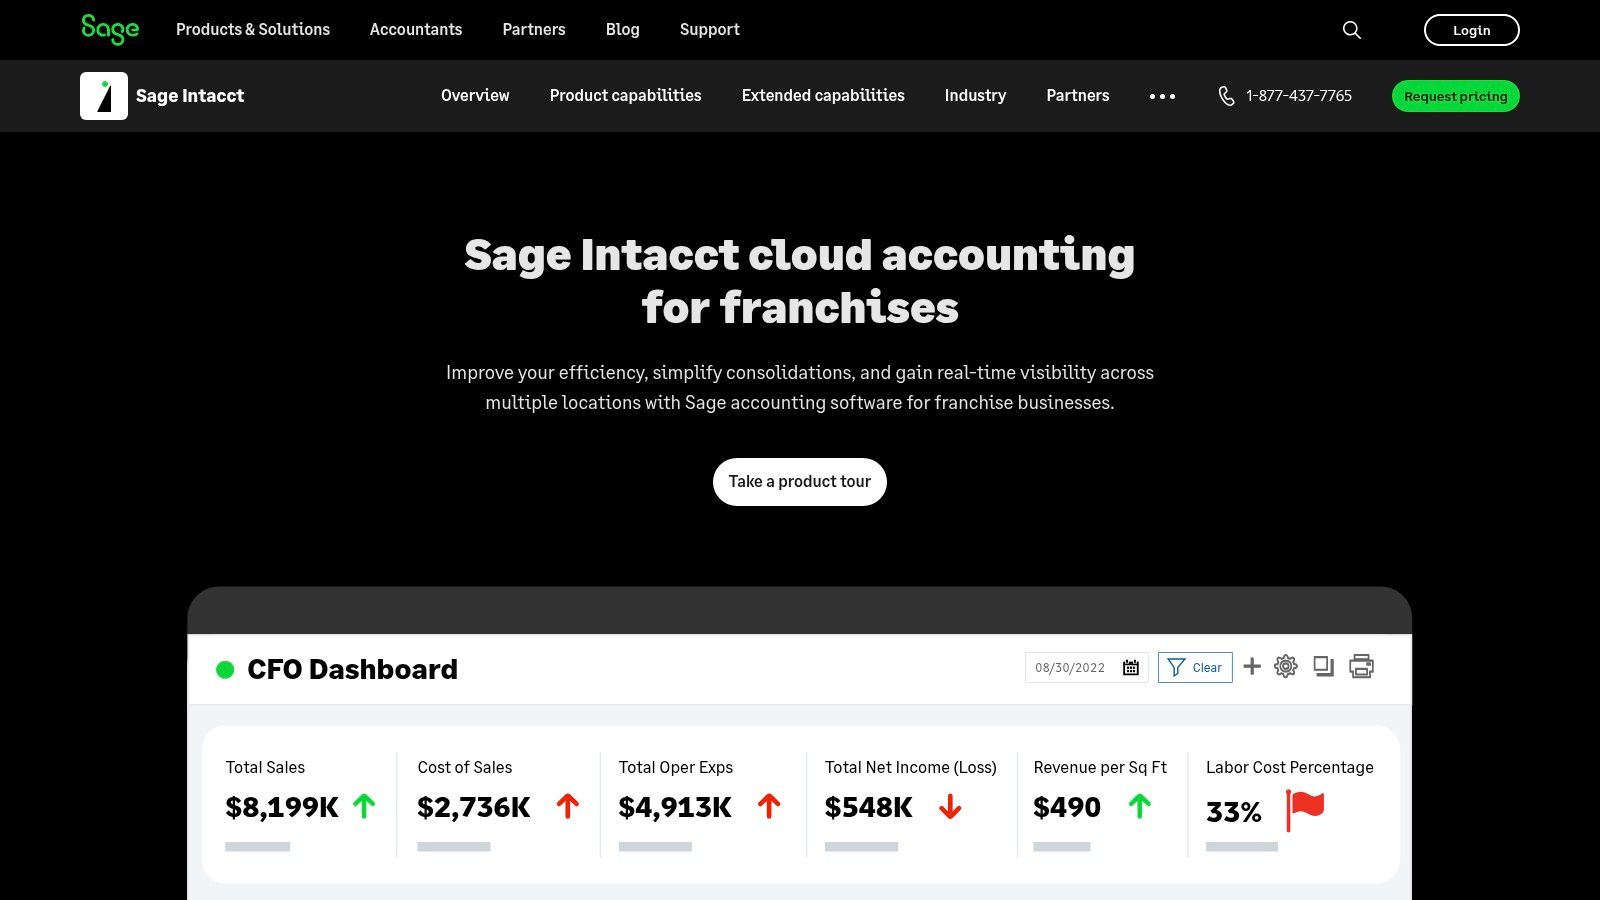1600x900 pixels.
Task: Open the three-dot more menu
Action: (1162, 96)
